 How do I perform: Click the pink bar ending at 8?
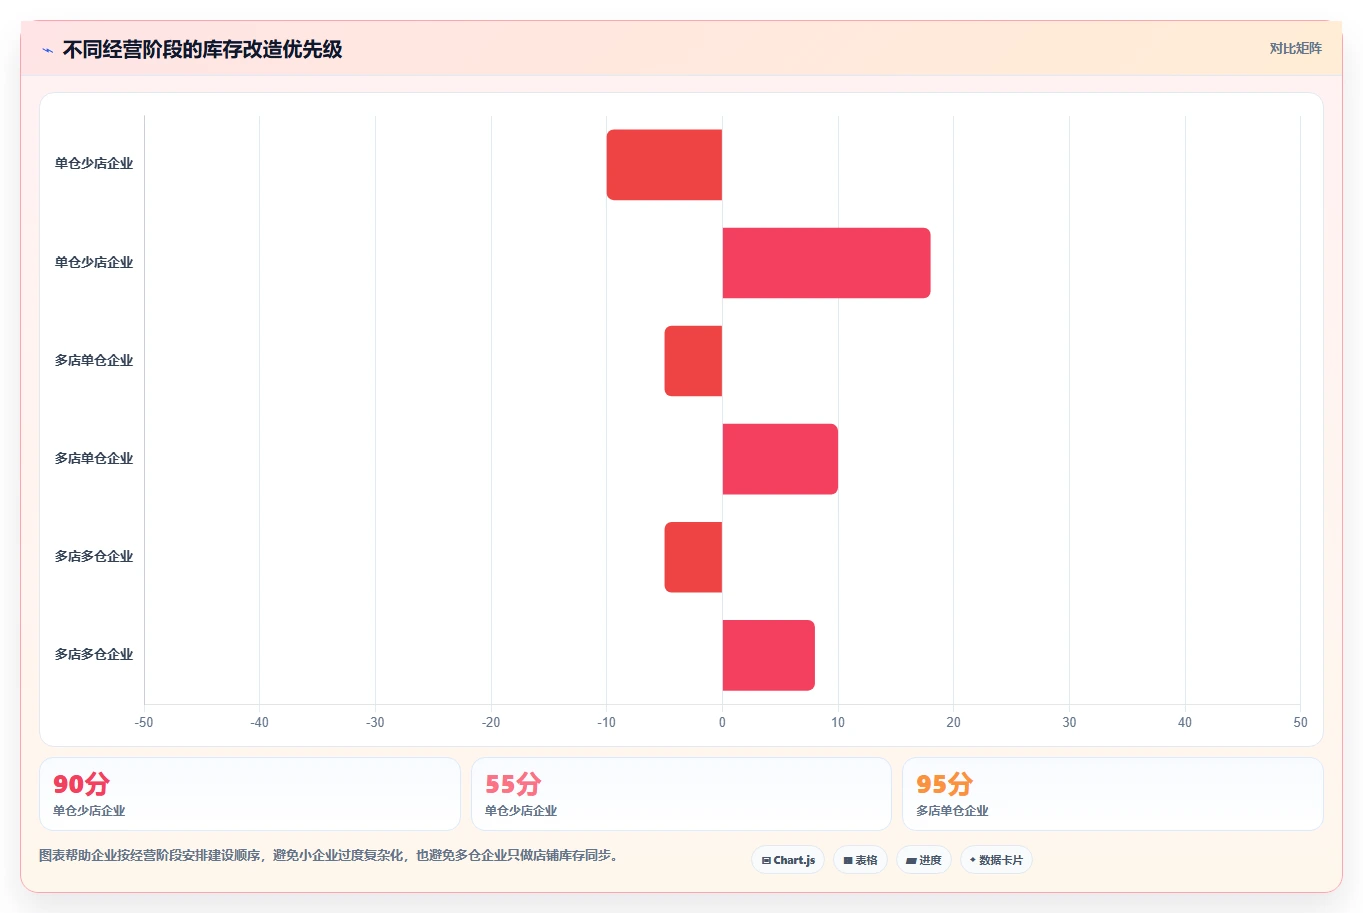click(768, 655)
